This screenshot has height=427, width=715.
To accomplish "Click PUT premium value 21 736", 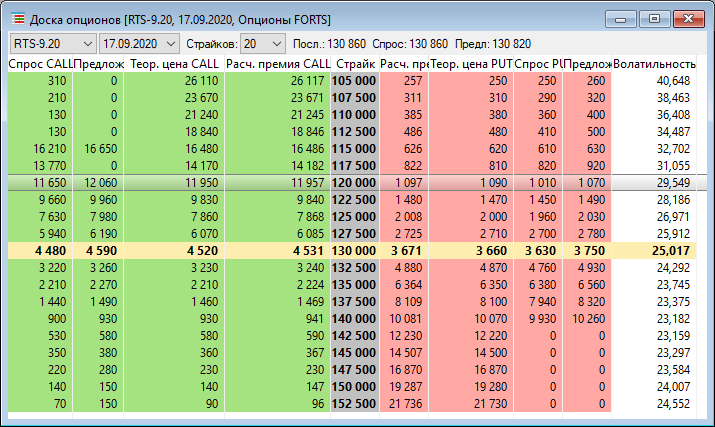I will click(405, 404).
